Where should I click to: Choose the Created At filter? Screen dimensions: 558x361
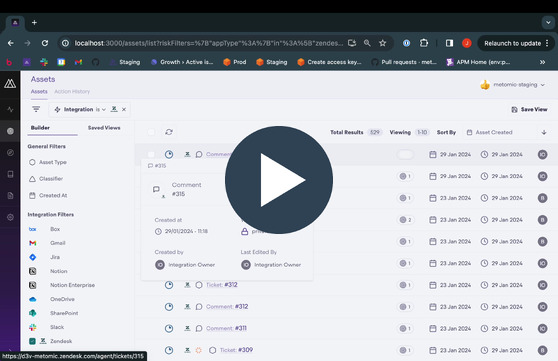coord(48,195)
